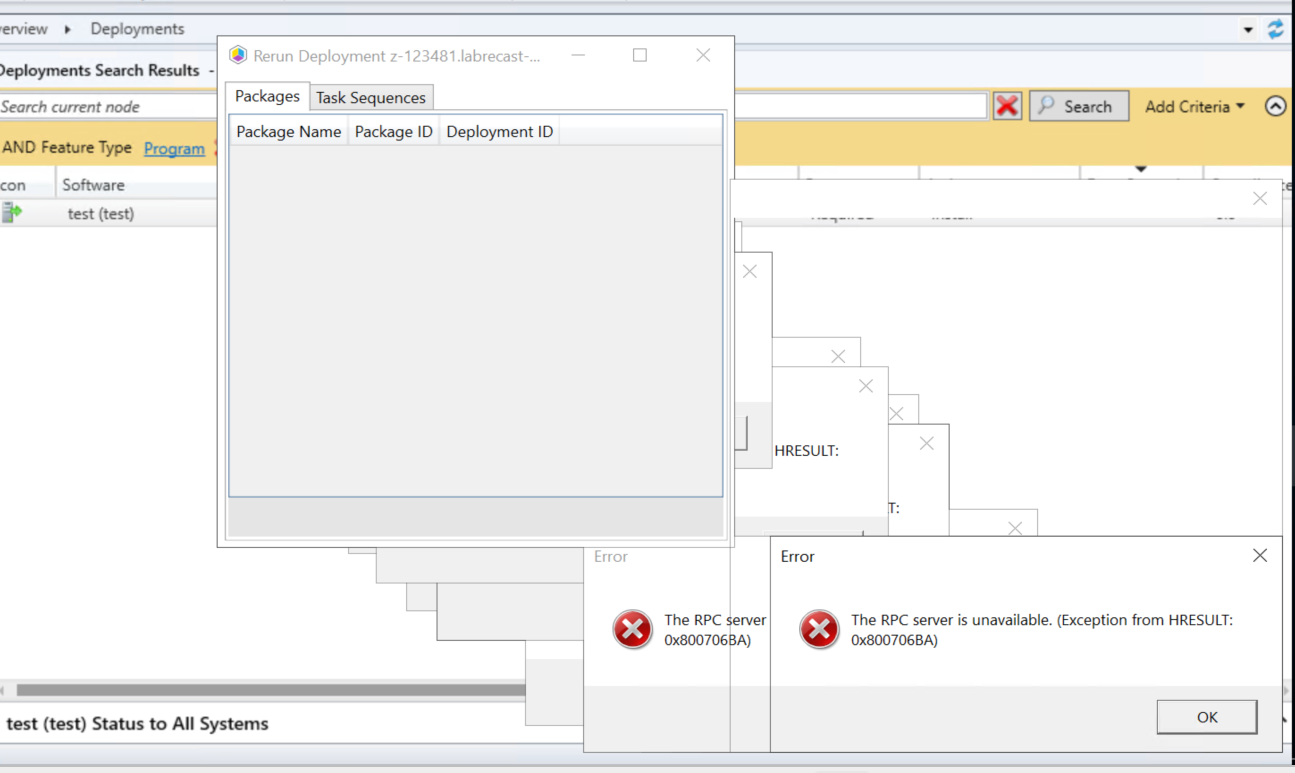Click the test (test) Status to All Systems heading
The image size is (1295, 773).
(x=137, y=723)
